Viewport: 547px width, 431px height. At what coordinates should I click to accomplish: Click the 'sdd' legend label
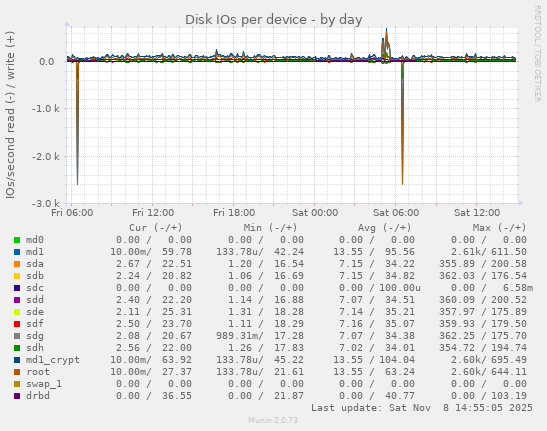point(35,300)
